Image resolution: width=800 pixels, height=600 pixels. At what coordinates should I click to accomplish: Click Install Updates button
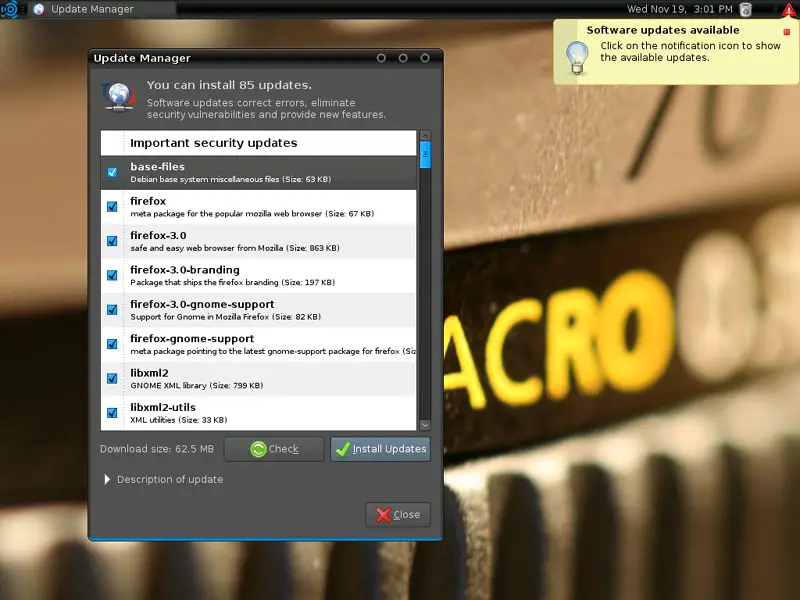coord(381,449)
